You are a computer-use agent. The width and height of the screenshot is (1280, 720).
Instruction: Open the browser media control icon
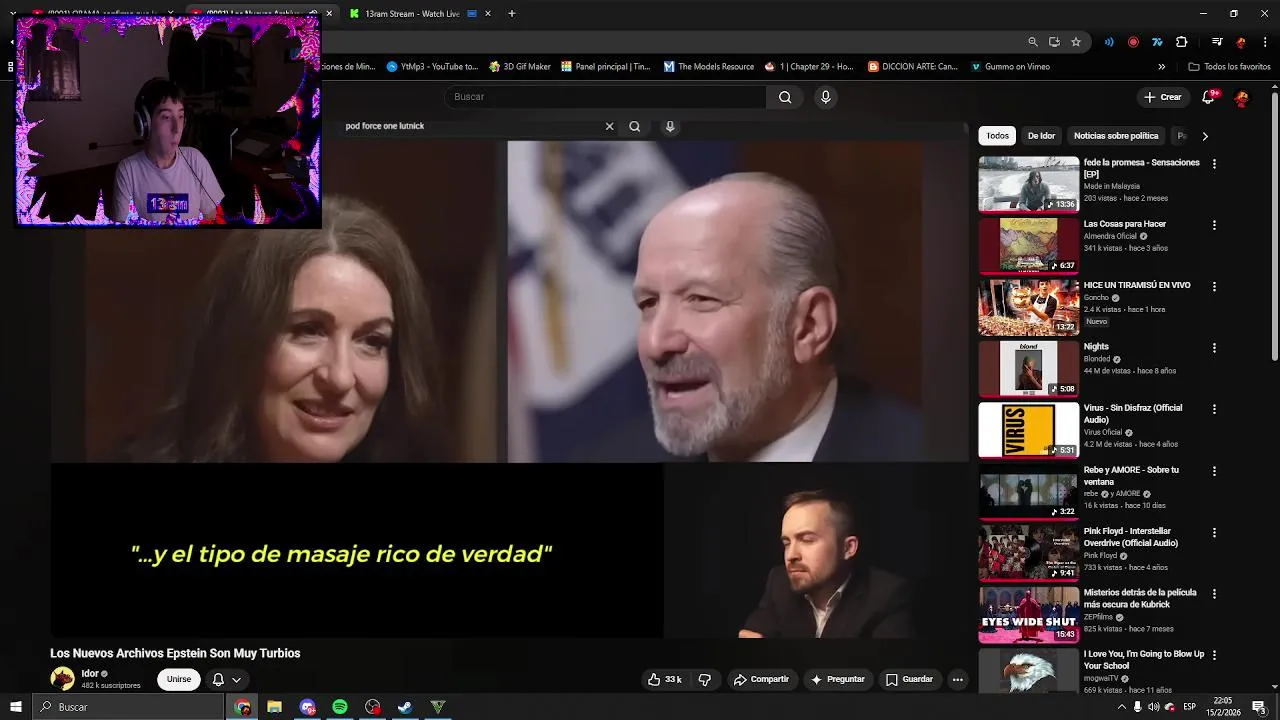coord(1217,42)
